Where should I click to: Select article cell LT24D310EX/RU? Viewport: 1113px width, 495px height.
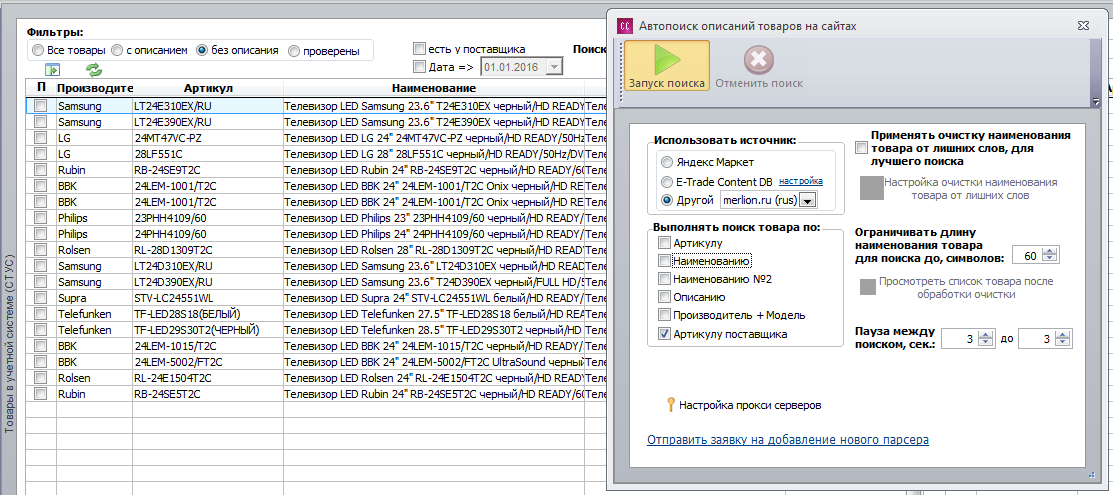(x=208, y=266)
